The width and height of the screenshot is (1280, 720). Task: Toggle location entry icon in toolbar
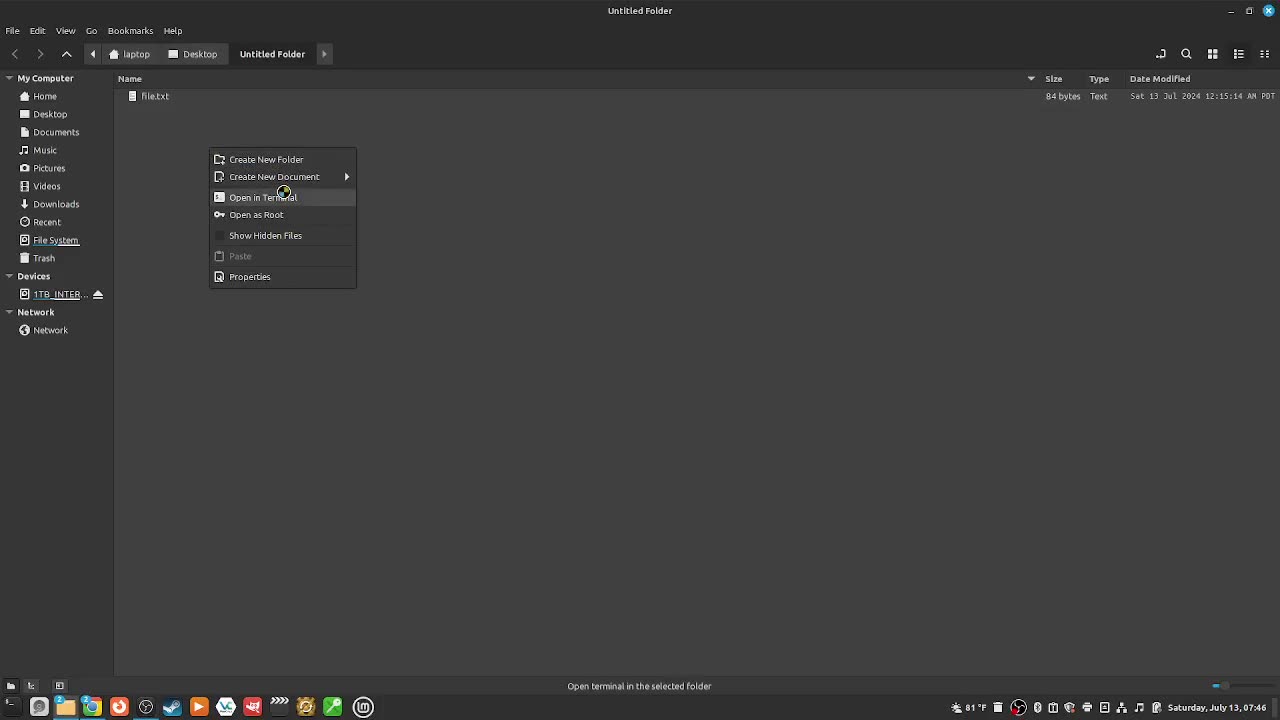coord(1160,54)
